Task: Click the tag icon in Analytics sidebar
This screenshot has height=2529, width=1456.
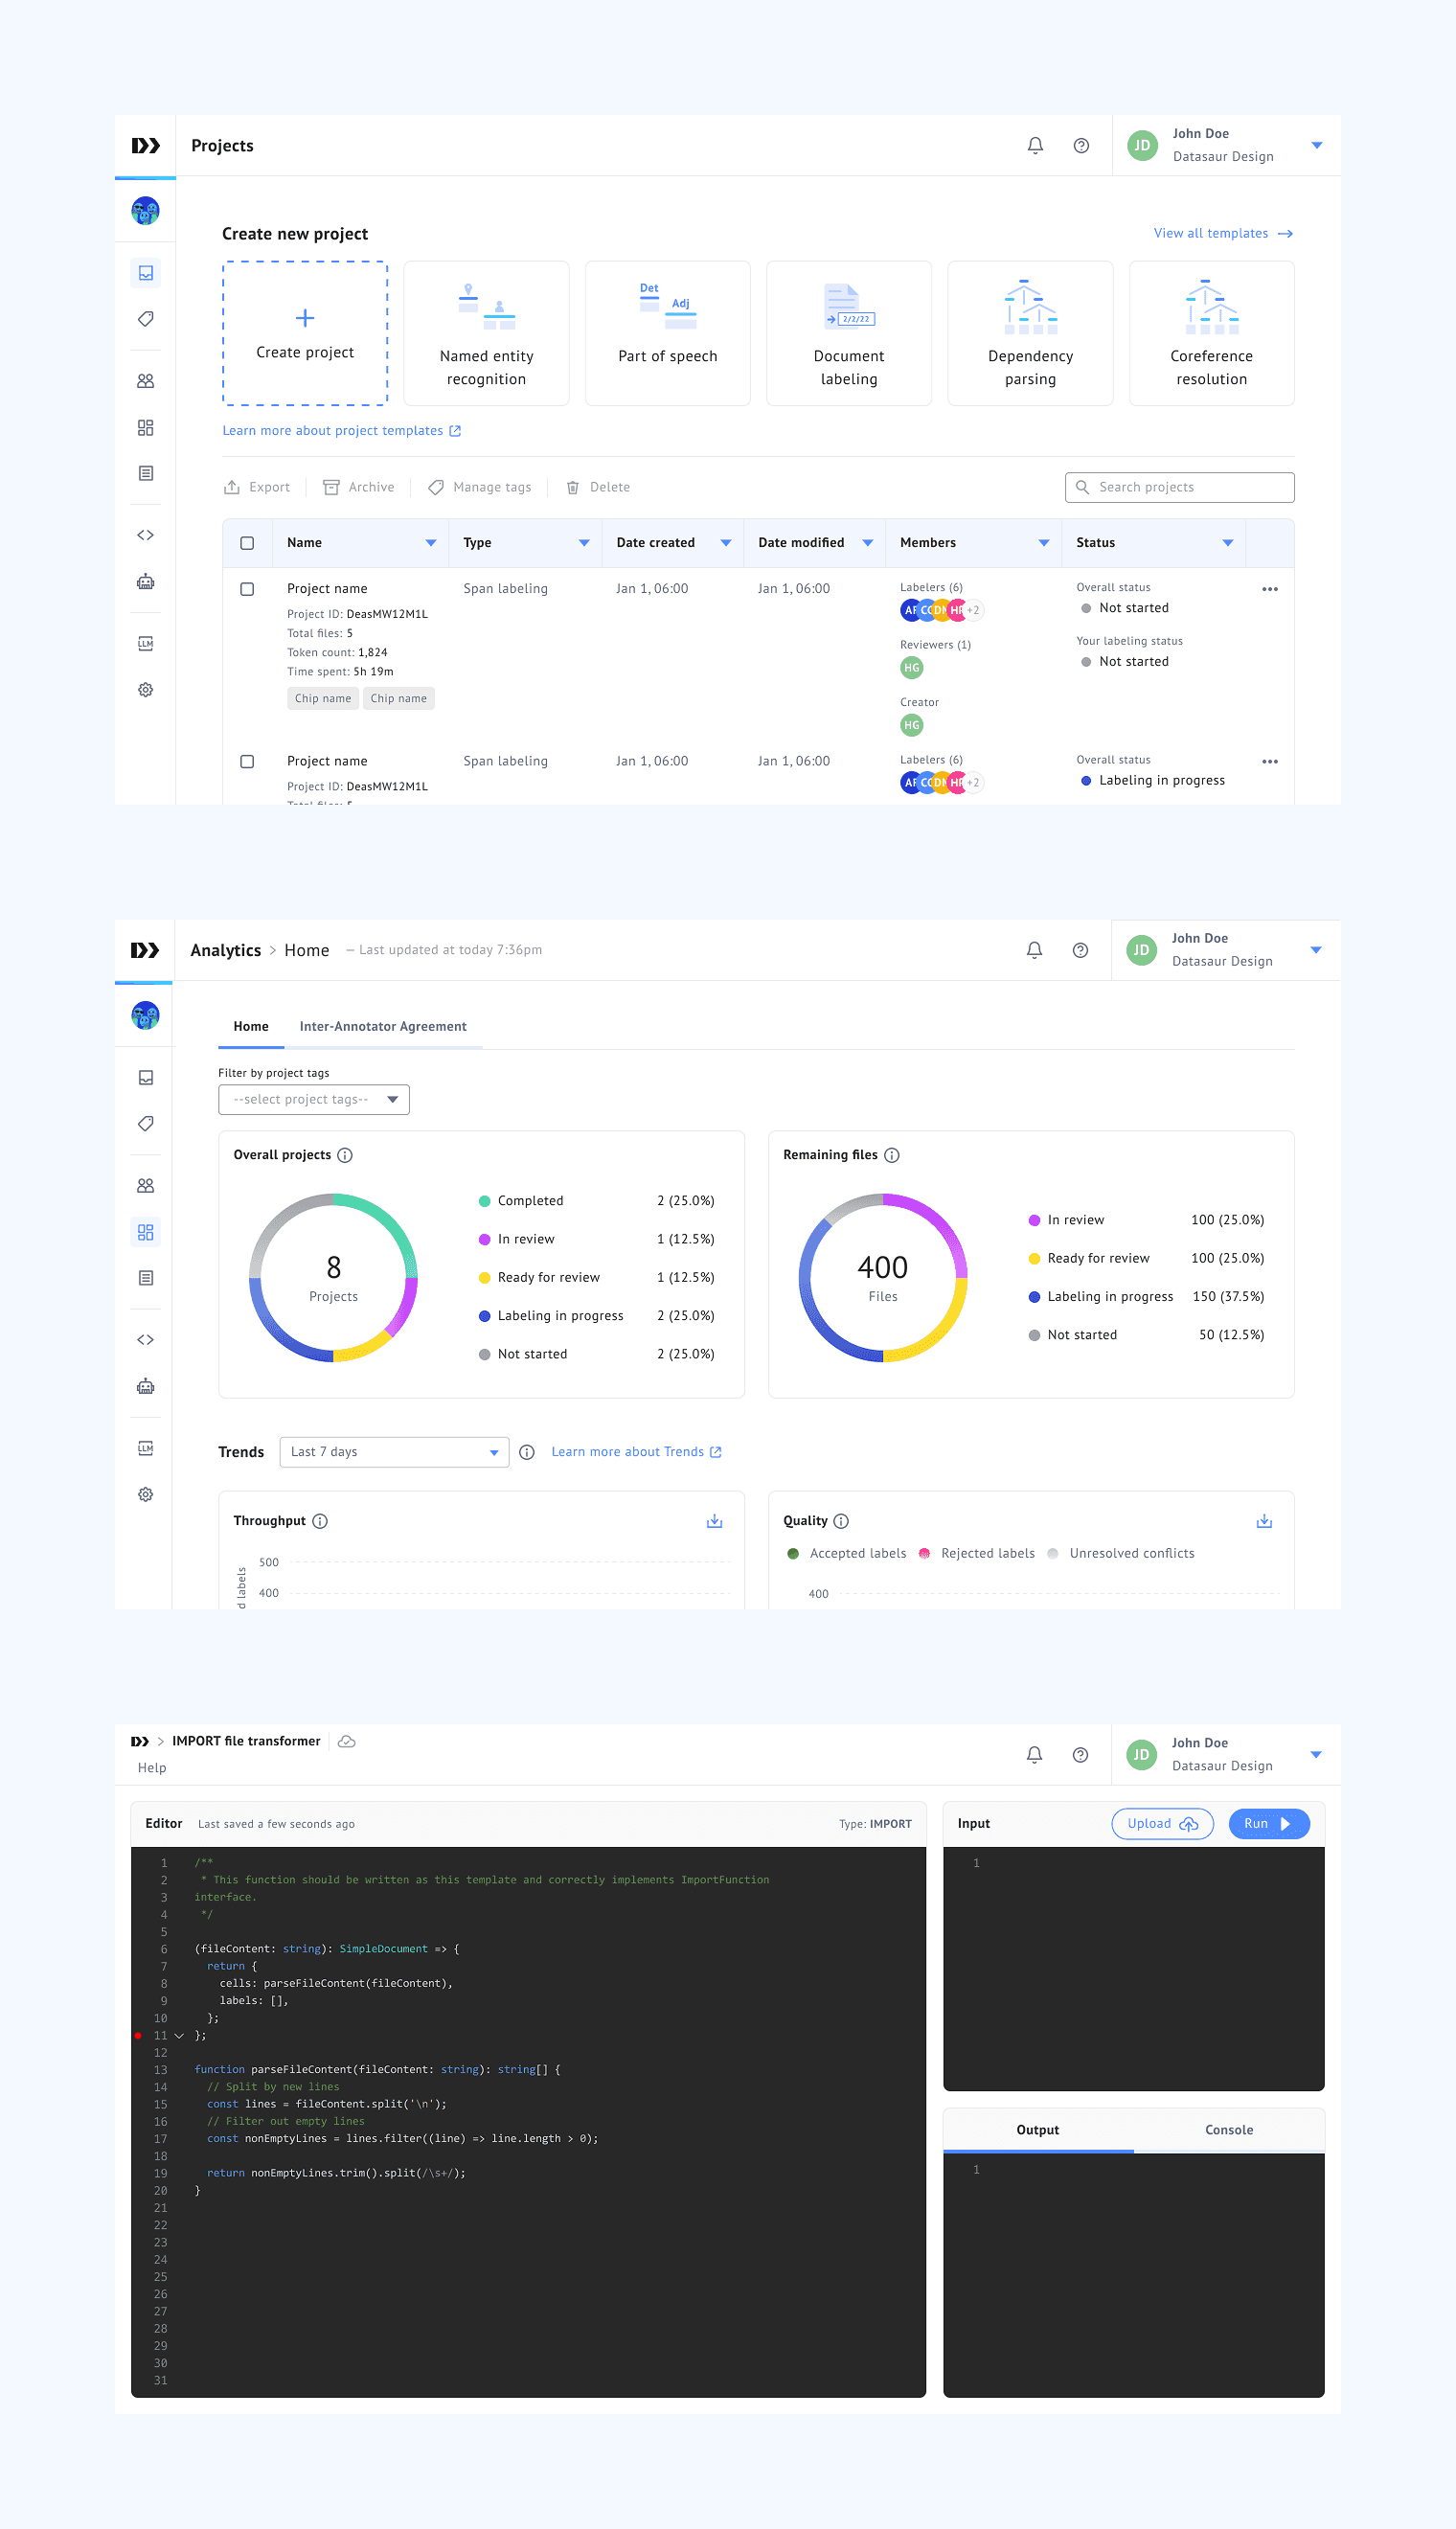Action: click(x=145, y=1124)
